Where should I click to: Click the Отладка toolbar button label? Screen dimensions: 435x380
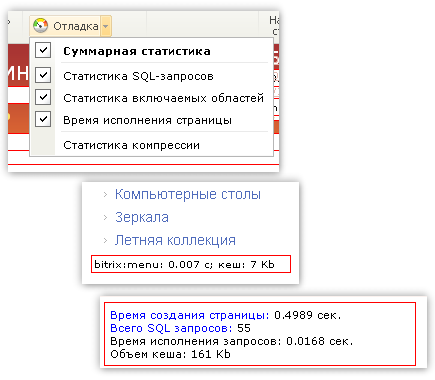click(76, 26)
